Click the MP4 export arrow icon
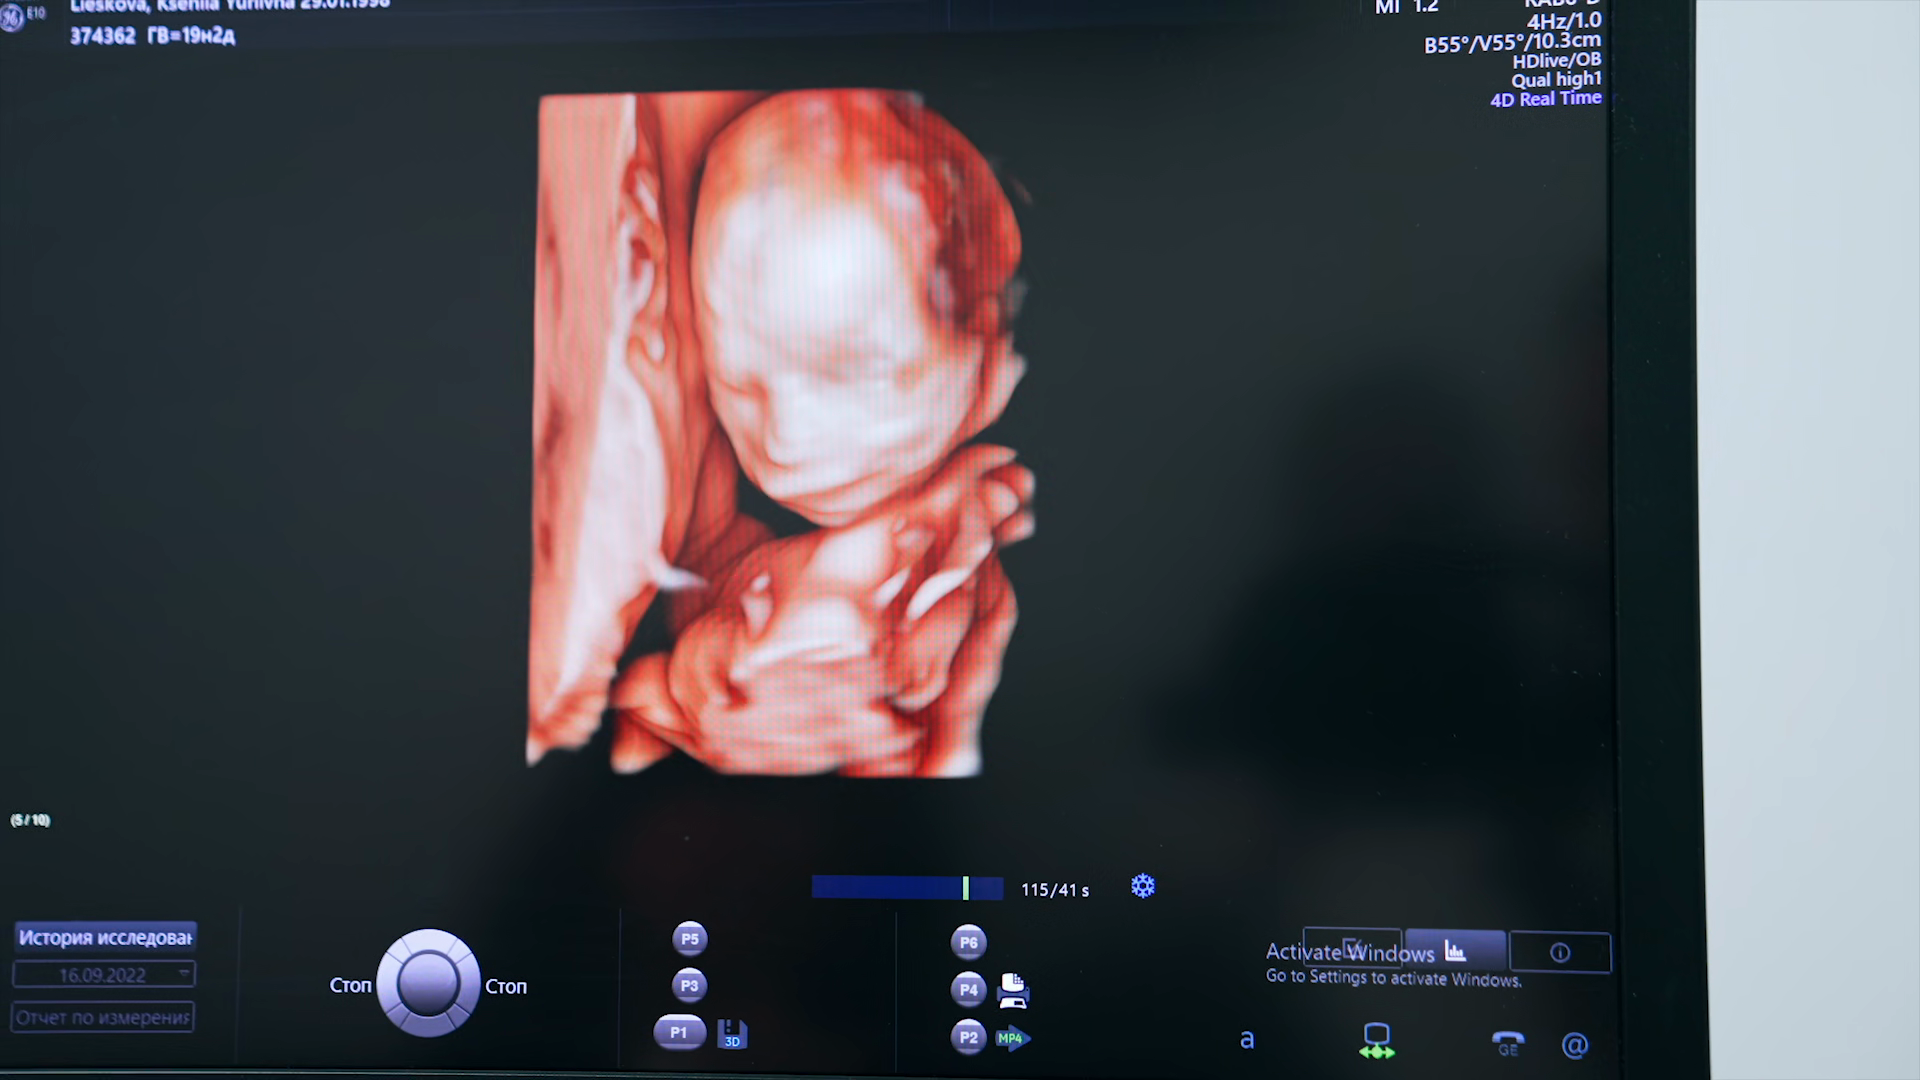Viewport: 1920px width, 1080px height. [1013, 1038]
